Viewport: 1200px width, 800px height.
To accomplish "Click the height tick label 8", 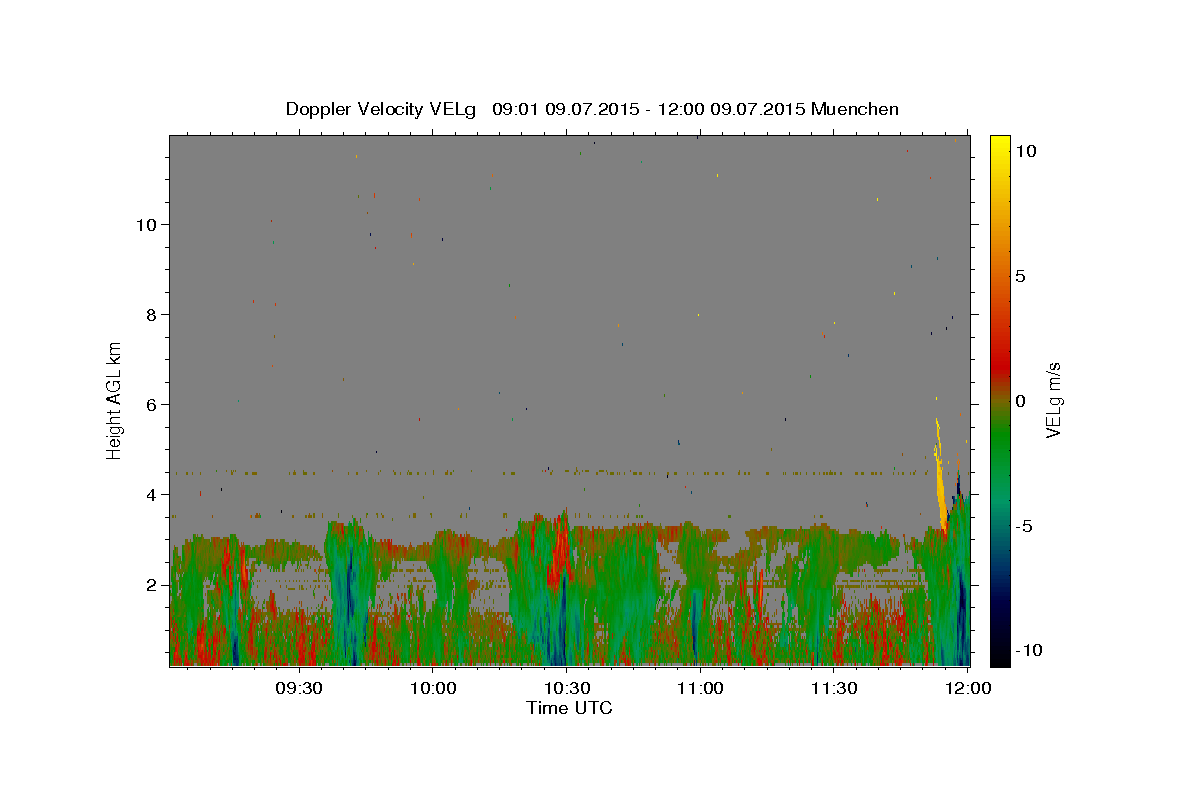I will tap(152, 314).
